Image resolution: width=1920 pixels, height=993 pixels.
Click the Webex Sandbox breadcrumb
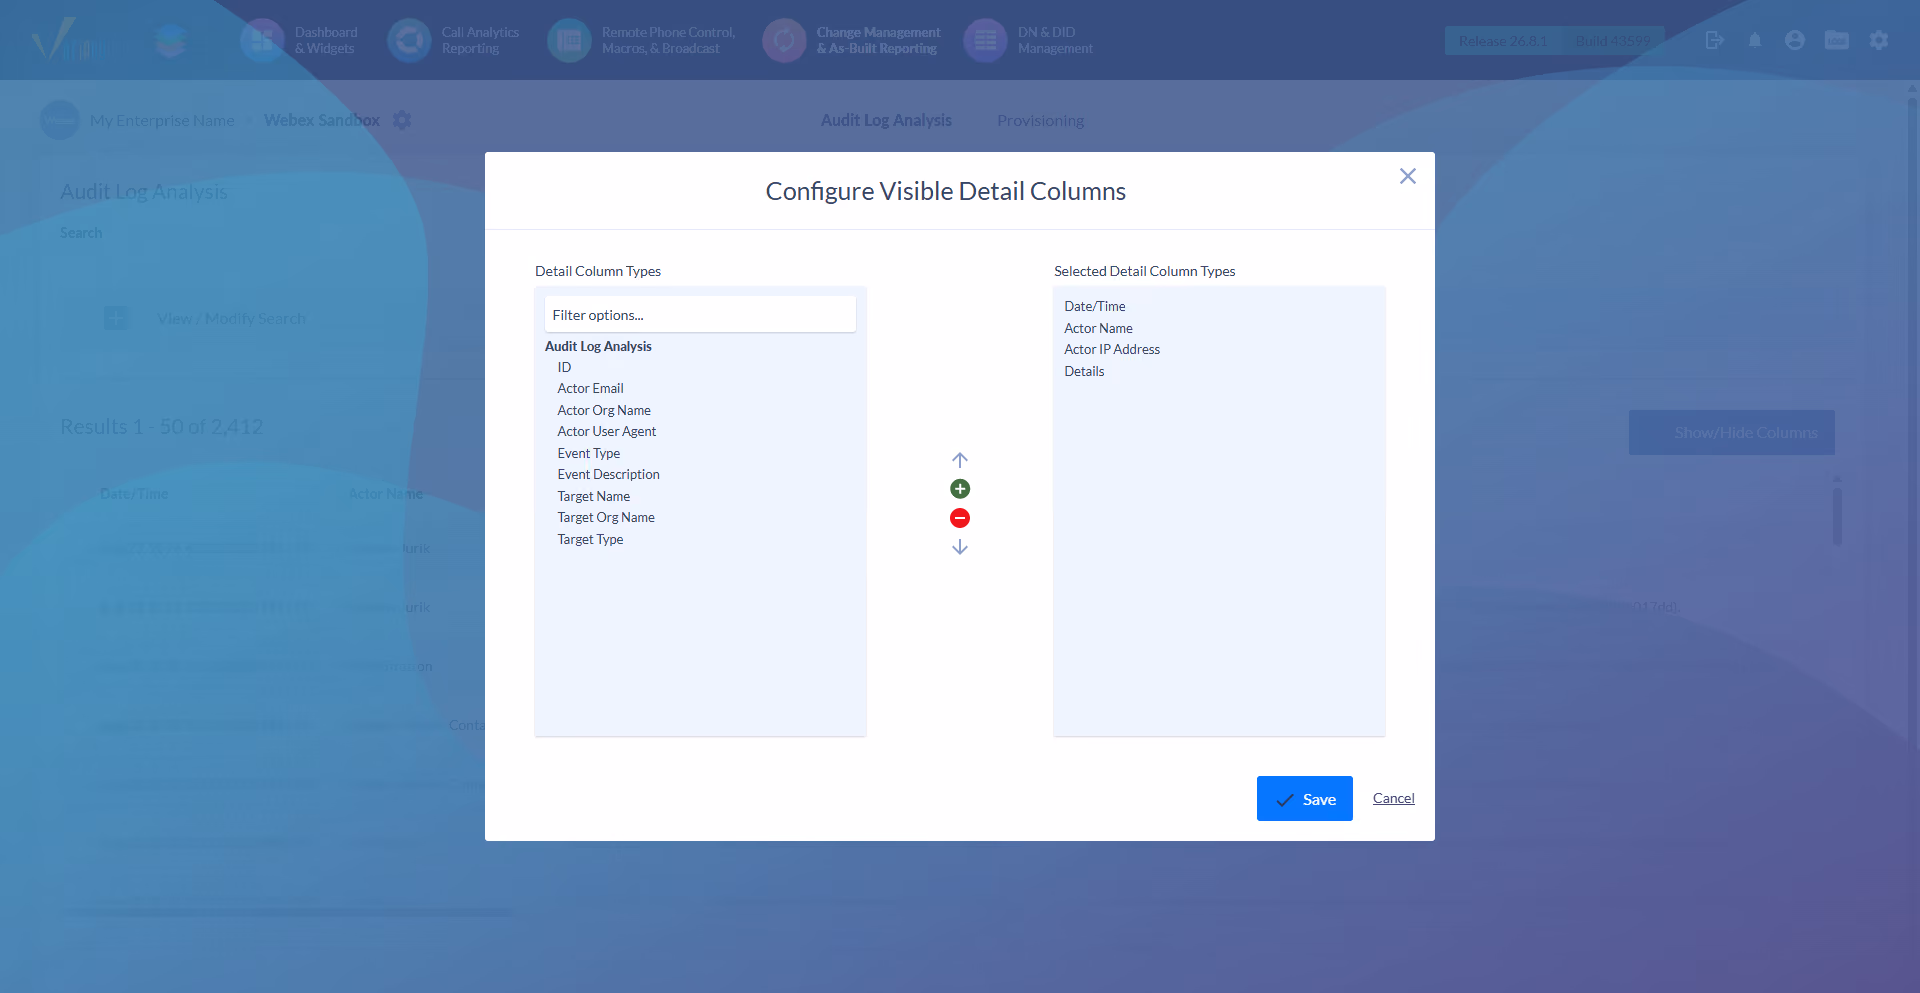322,120
